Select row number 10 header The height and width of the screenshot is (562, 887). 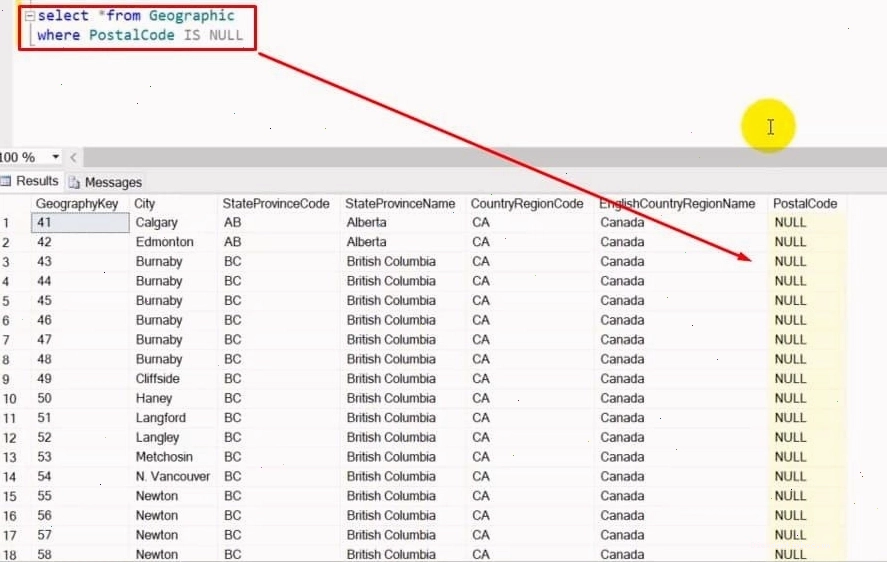pos(10,398)
